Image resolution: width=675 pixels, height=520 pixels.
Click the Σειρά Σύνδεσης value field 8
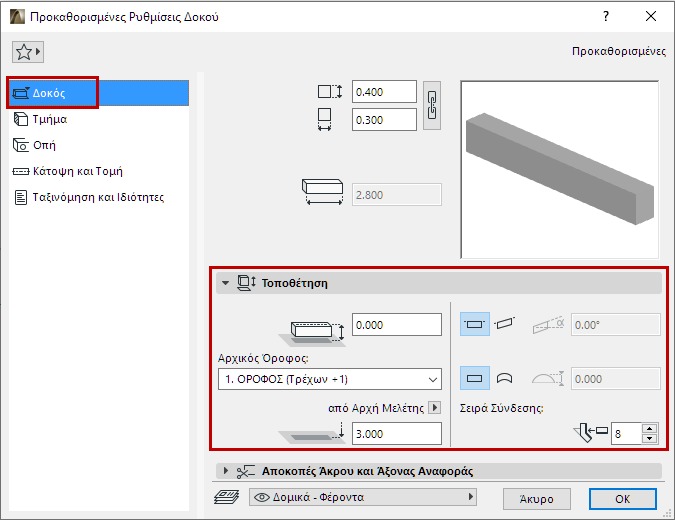click(x=626, y=433)
